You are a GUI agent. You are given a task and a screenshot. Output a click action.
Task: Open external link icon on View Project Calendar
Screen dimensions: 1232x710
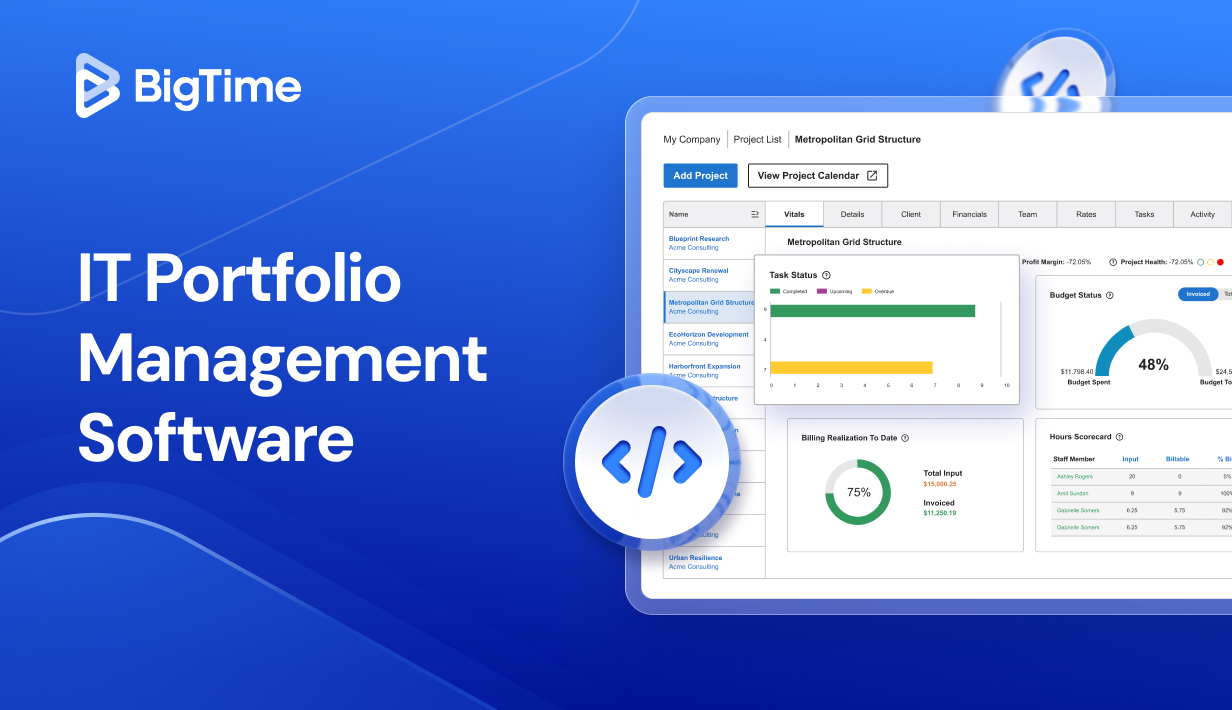pyautogui.click(x=872, y=176)
